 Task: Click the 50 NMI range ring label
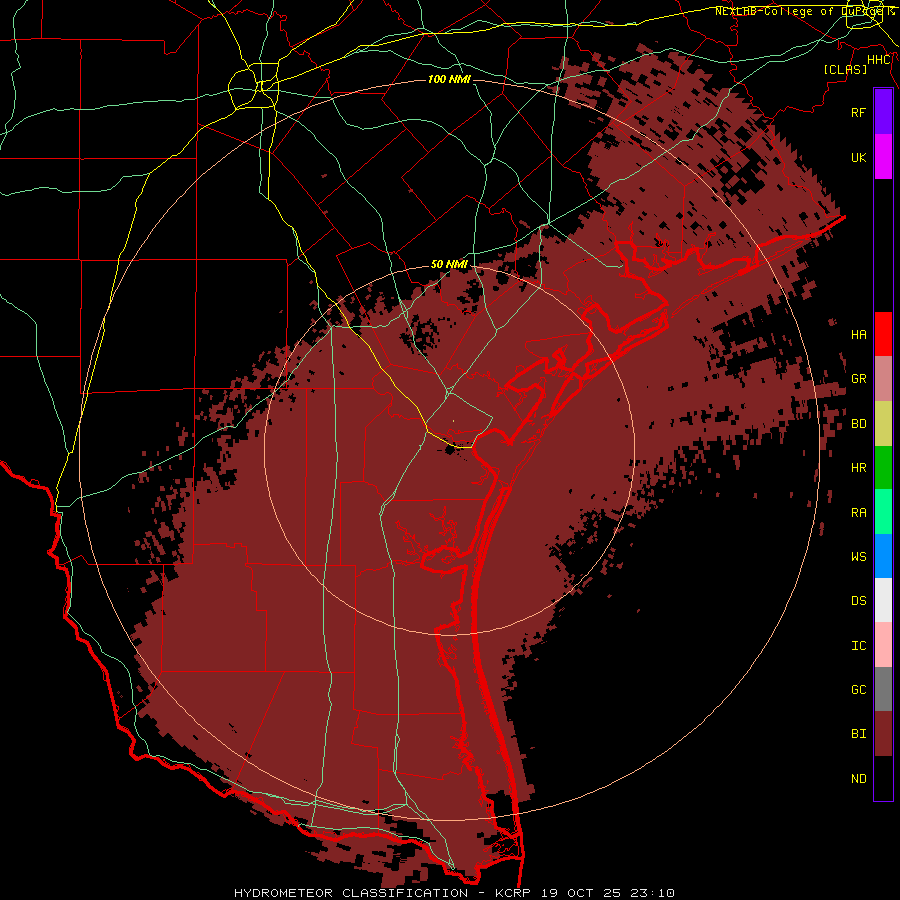[449, 264]
